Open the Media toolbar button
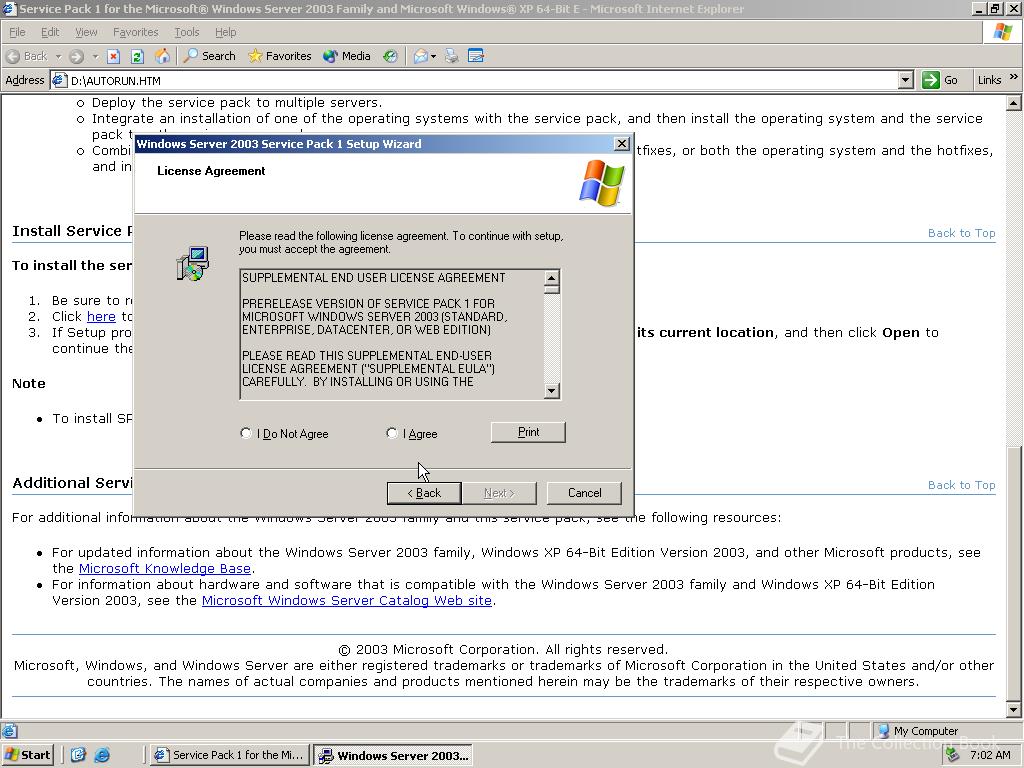Viewport: 1024px width, 768px height. (x=347, y=56)
